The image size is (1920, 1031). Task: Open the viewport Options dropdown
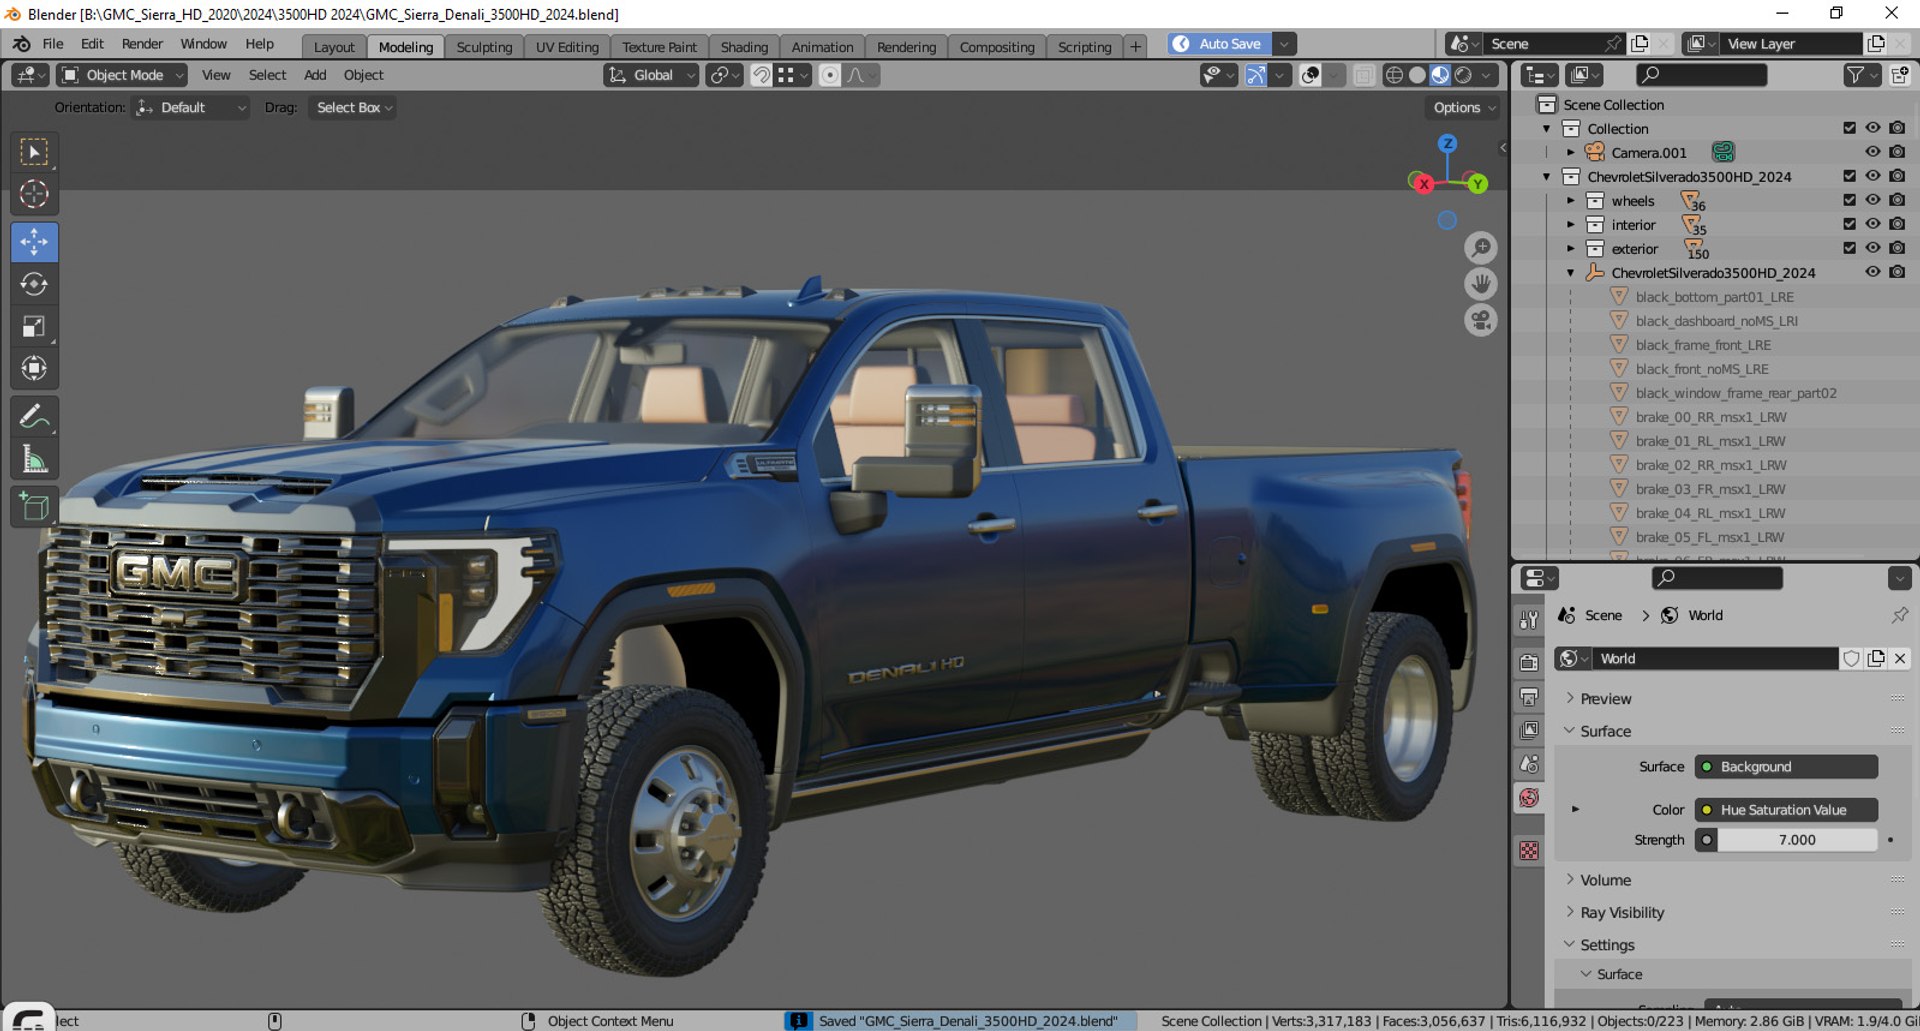[x=1463, y=108]
